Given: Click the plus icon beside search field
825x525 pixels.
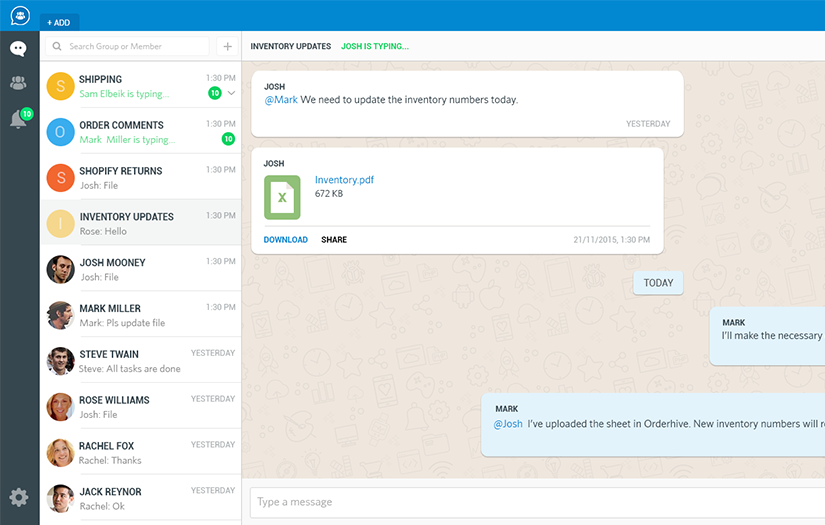Looking at the screenshot, I should [x=227, y=47].
